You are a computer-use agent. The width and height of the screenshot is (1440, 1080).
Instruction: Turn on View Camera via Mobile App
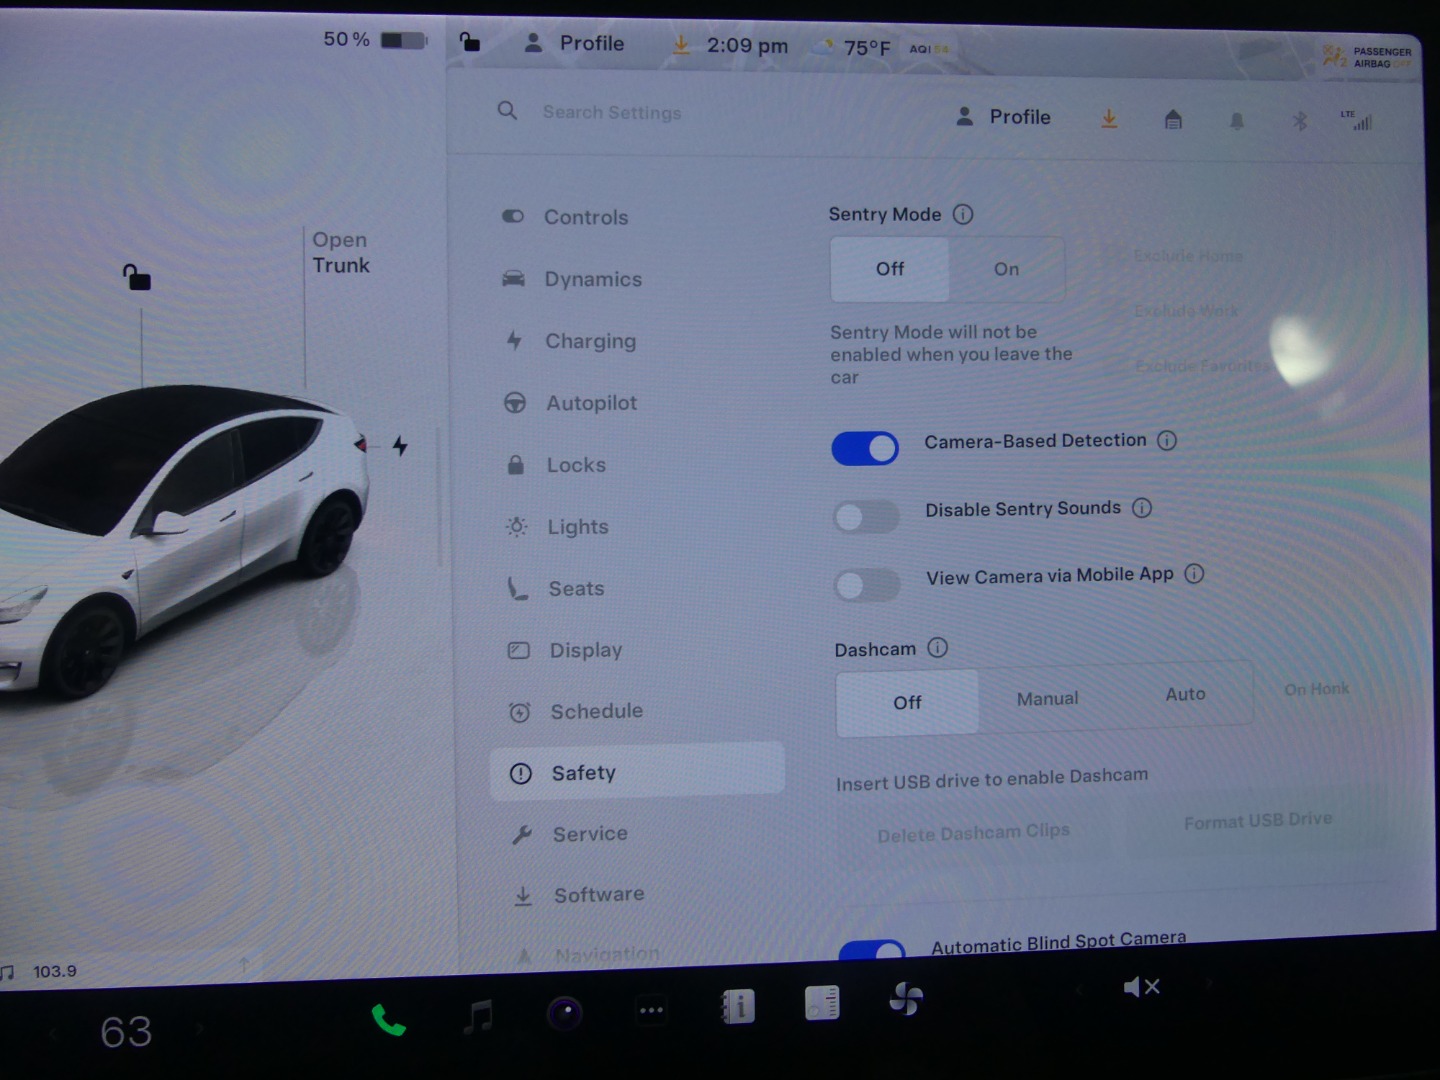coord(867,585)
